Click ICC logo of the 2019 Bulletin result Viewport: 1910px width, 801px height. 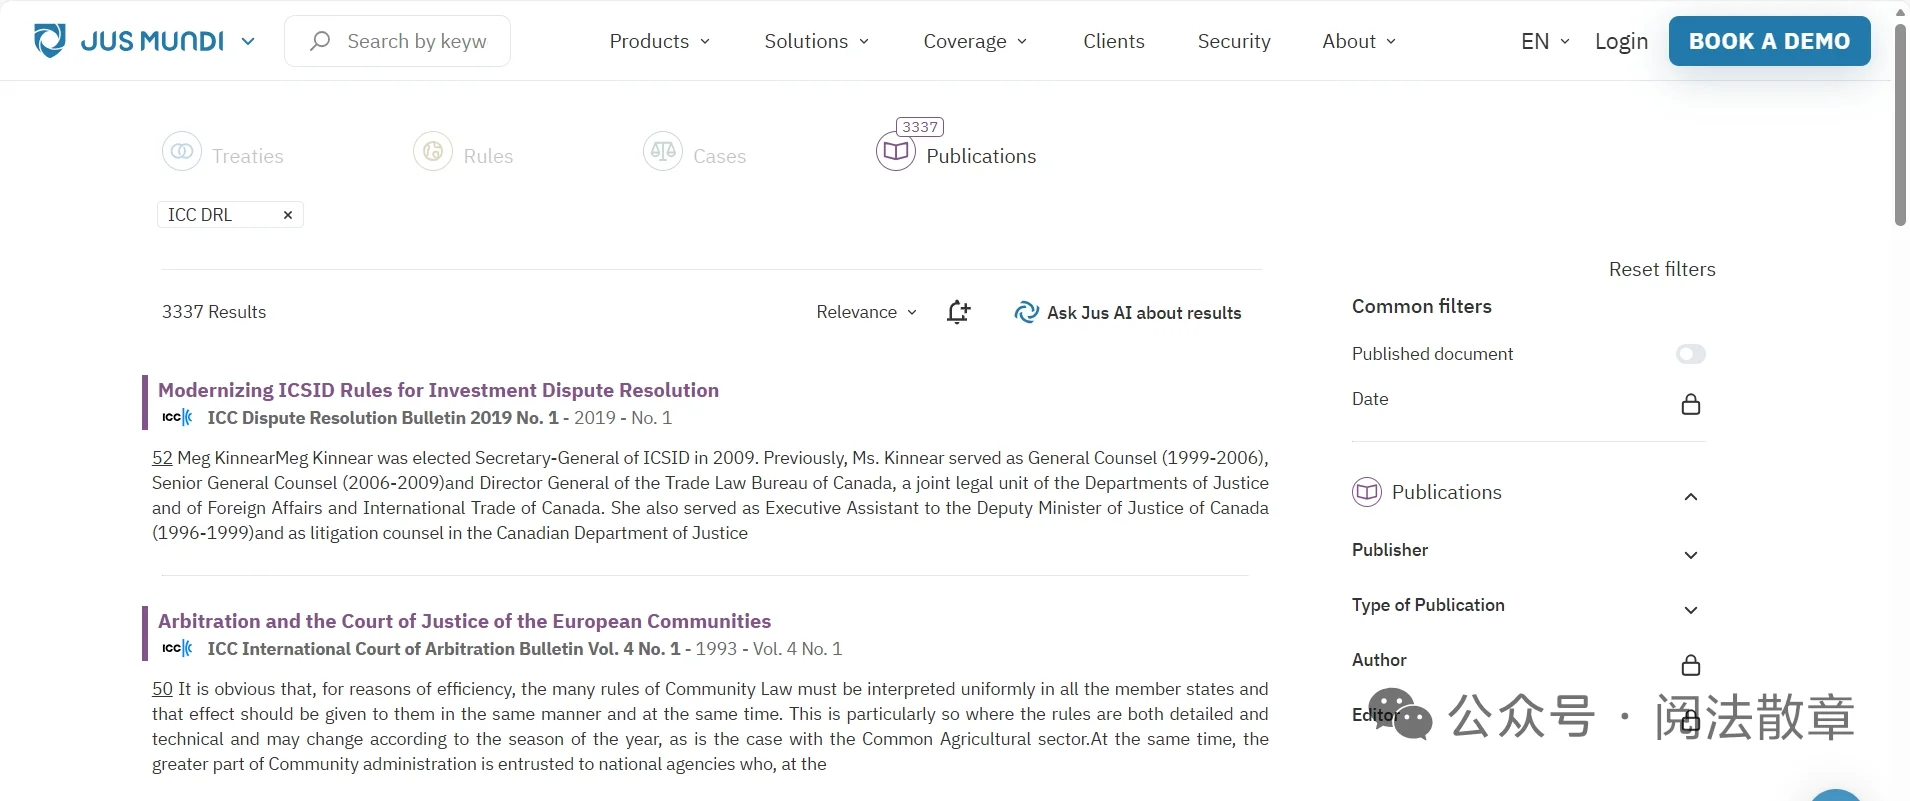[177, 417]
